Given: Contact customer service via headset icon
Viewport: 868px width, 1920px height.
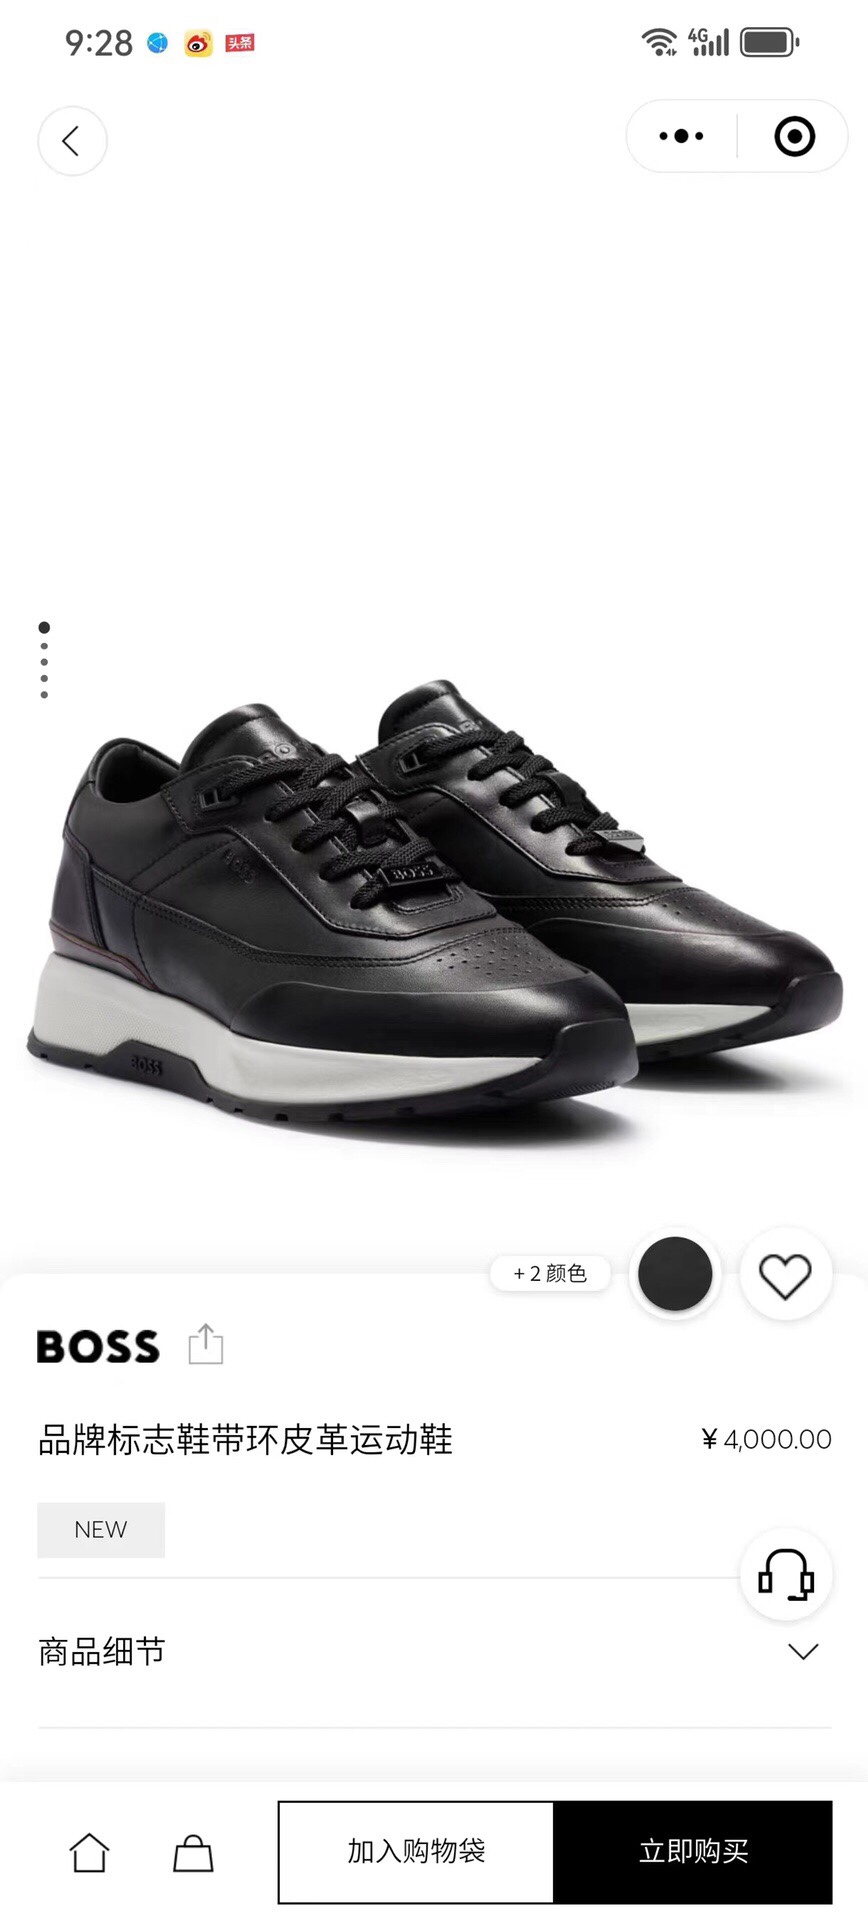Looking at the screenshot, I should [x=786, y=1574].
